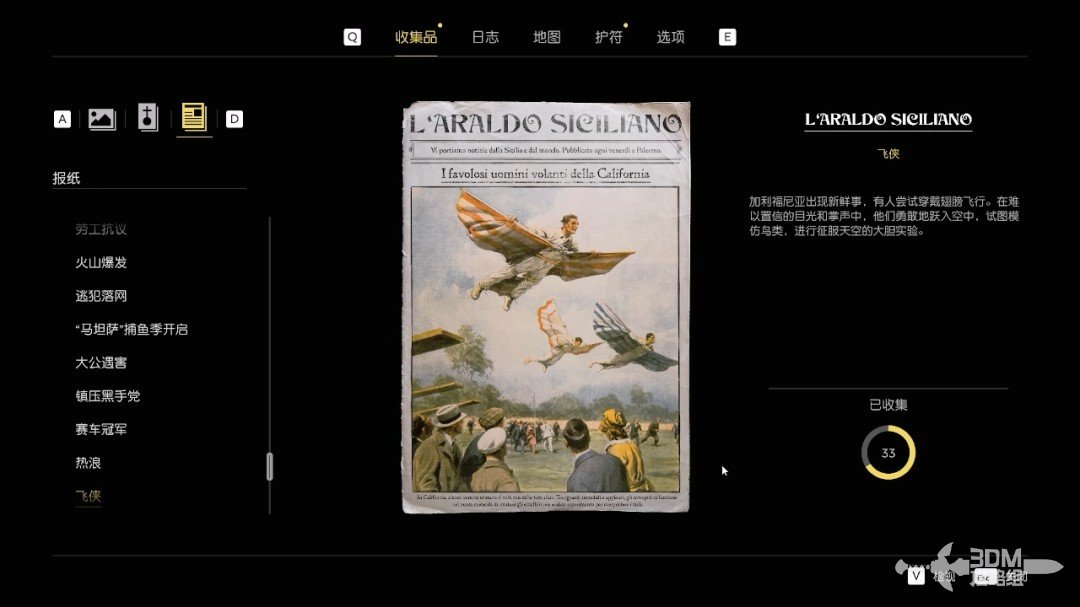The width and height of the screenshot is (1080, 607).
Task: Click the 报纸 category heading
Action: coord(66,178)
